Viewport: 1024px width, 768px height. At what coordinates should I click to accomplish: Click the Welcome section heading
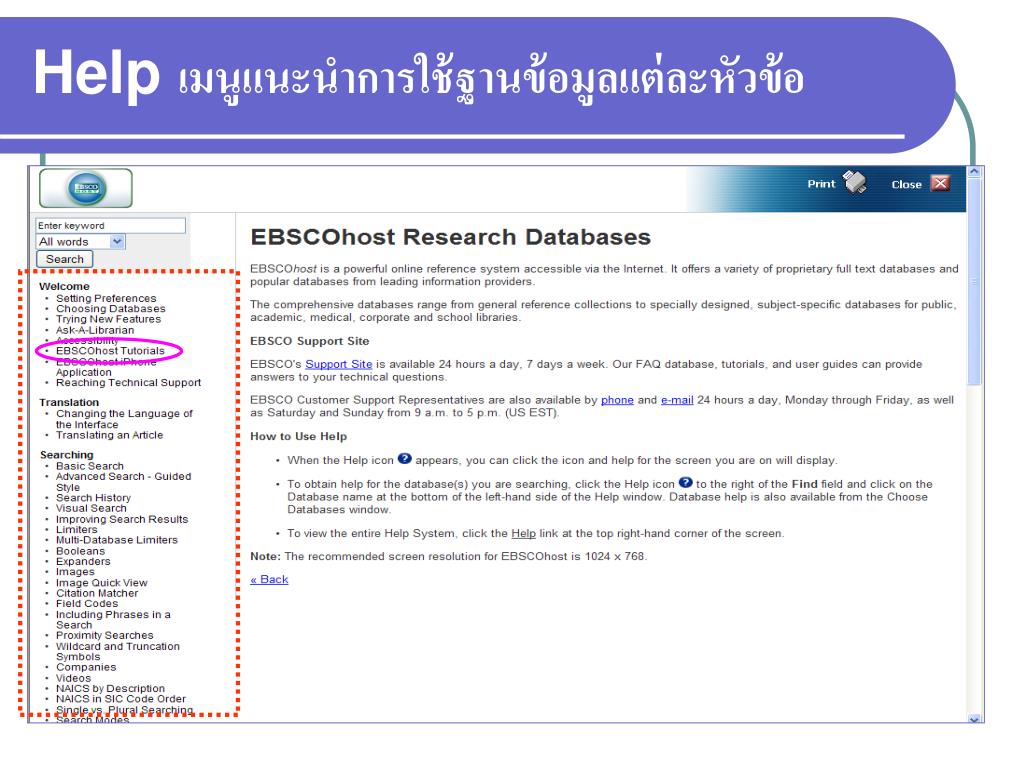[64, 287]
